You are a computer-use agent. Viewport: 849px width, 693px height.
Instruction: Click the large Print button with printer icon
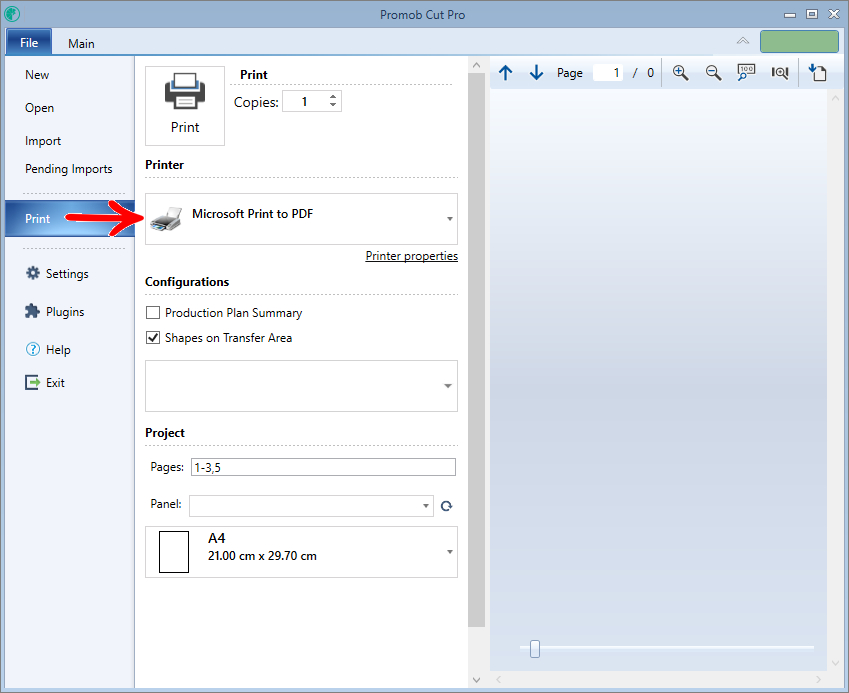point(185,106)
